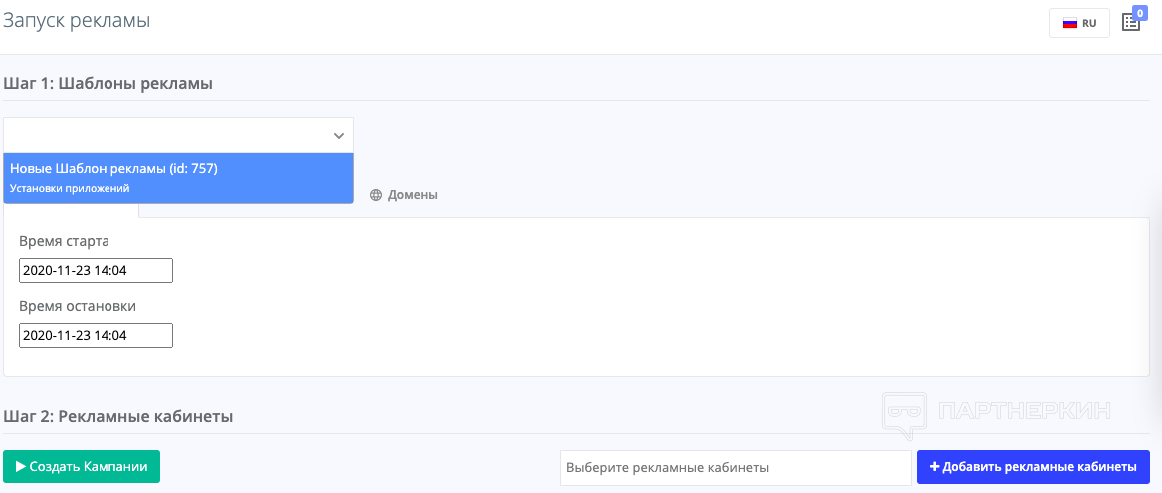The width and height of the screenshot is (1162, 493).
Task: Click the notification counter badge showing 0
Action: tap(1139, 13)
